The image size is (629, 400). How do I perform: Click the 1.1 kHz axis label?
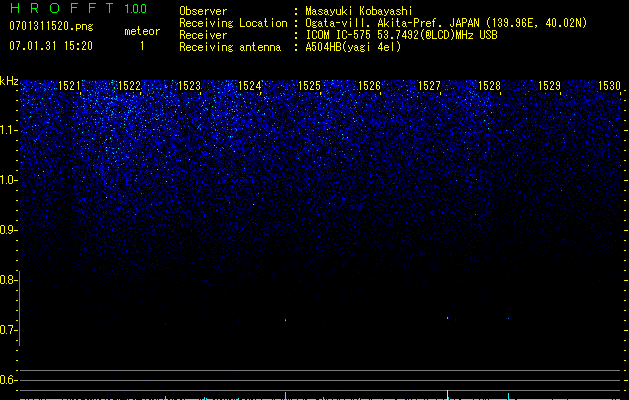click(8, 130)
